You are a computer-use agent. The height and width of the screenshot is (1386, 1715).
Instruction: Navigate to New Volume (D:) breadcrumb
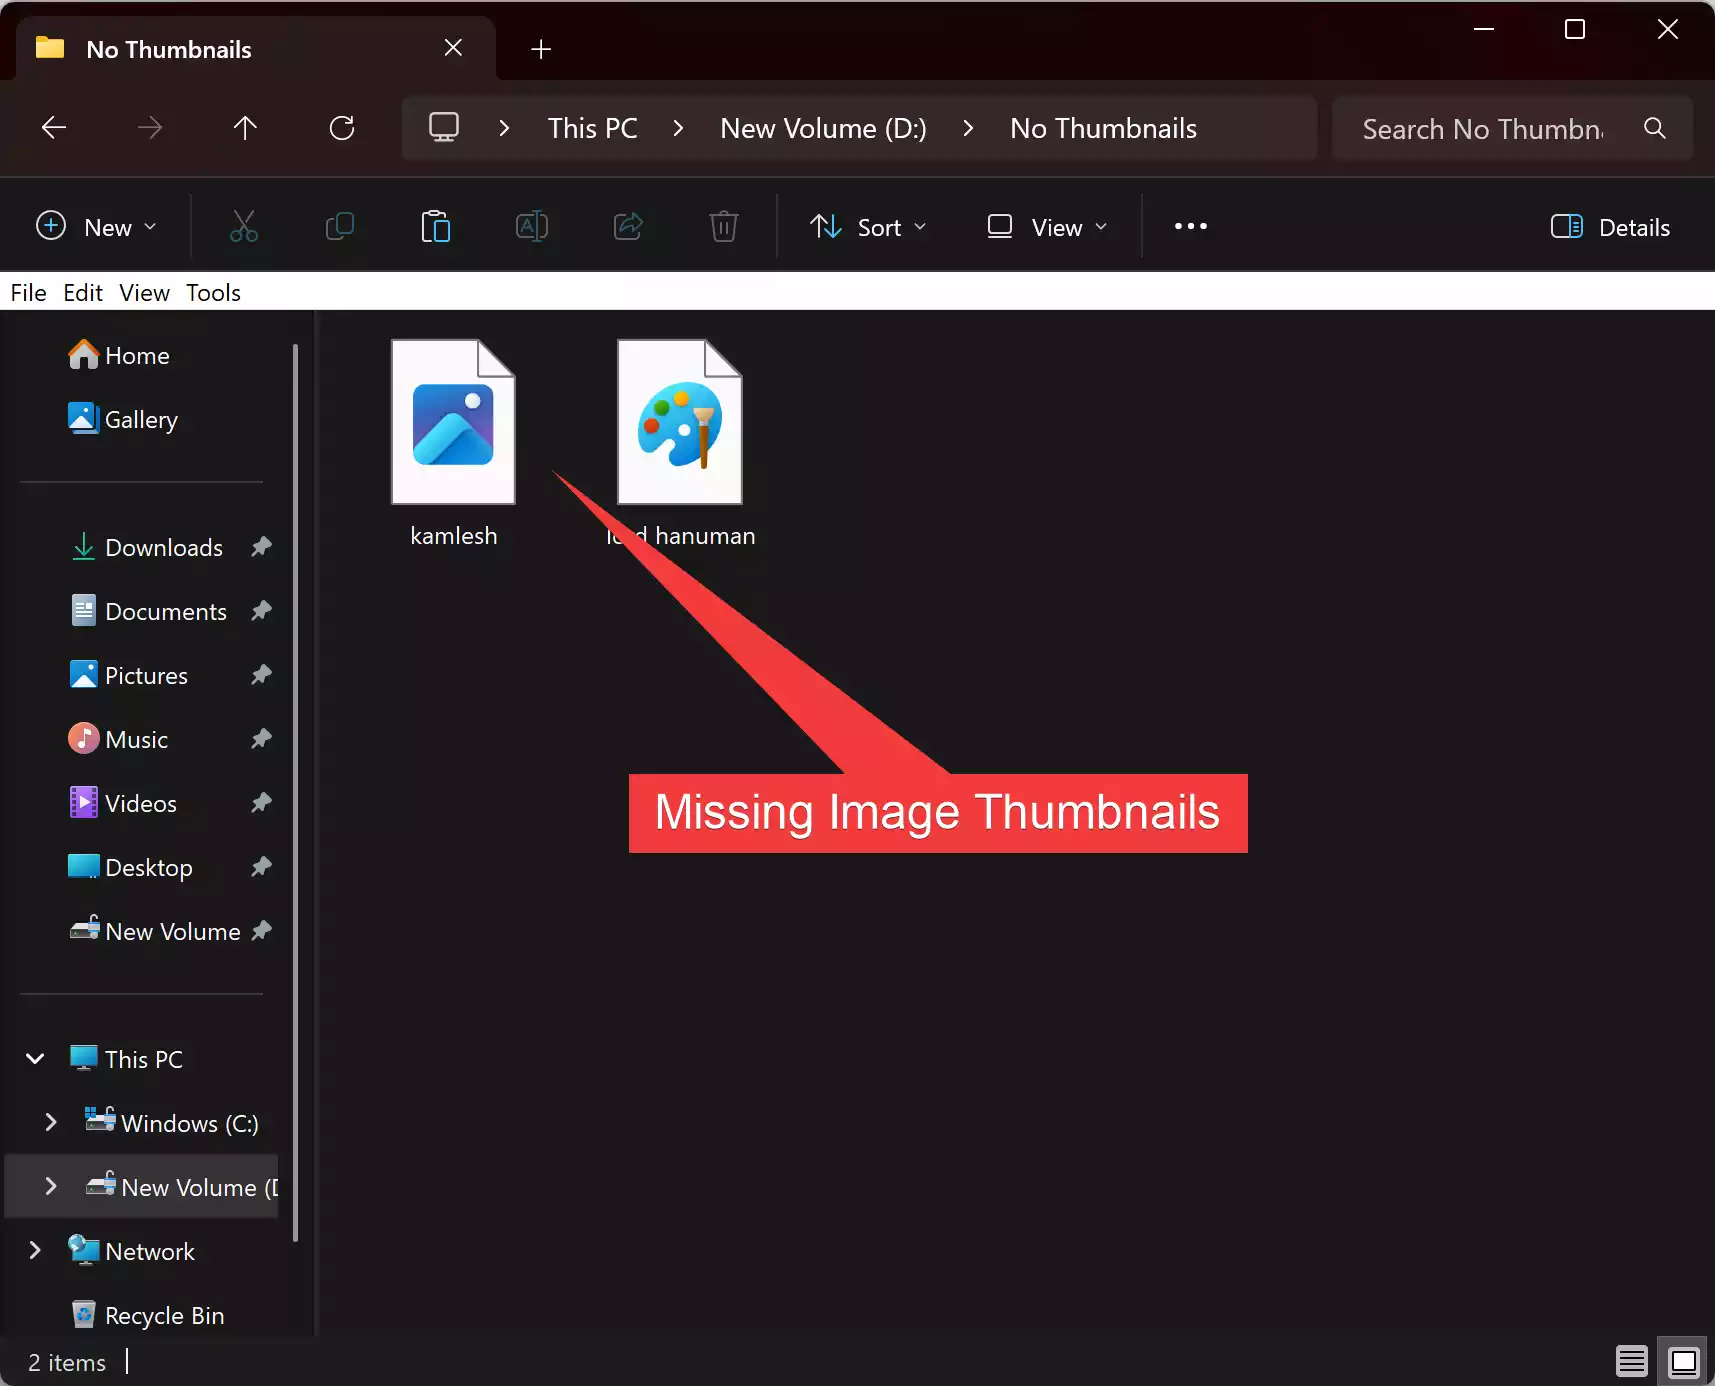(823, 128)
